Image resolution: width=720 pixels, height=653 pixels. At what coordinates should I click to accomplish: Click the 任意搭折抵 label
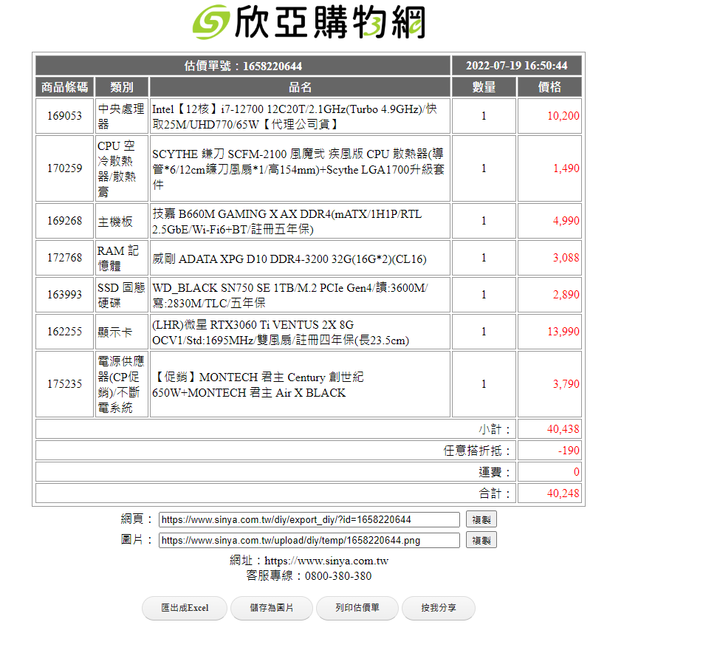pyautogui.click(x=477, y=450)
